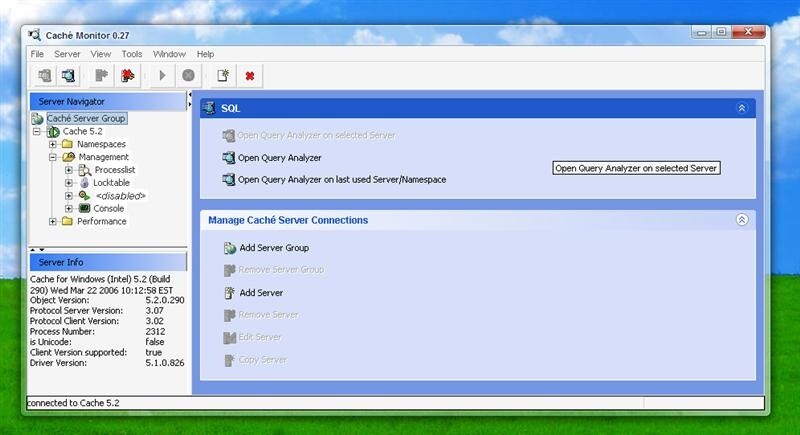The height and width of the screenshot is (435, 800).
Task: Open the View menu
Action: point(101,54)
